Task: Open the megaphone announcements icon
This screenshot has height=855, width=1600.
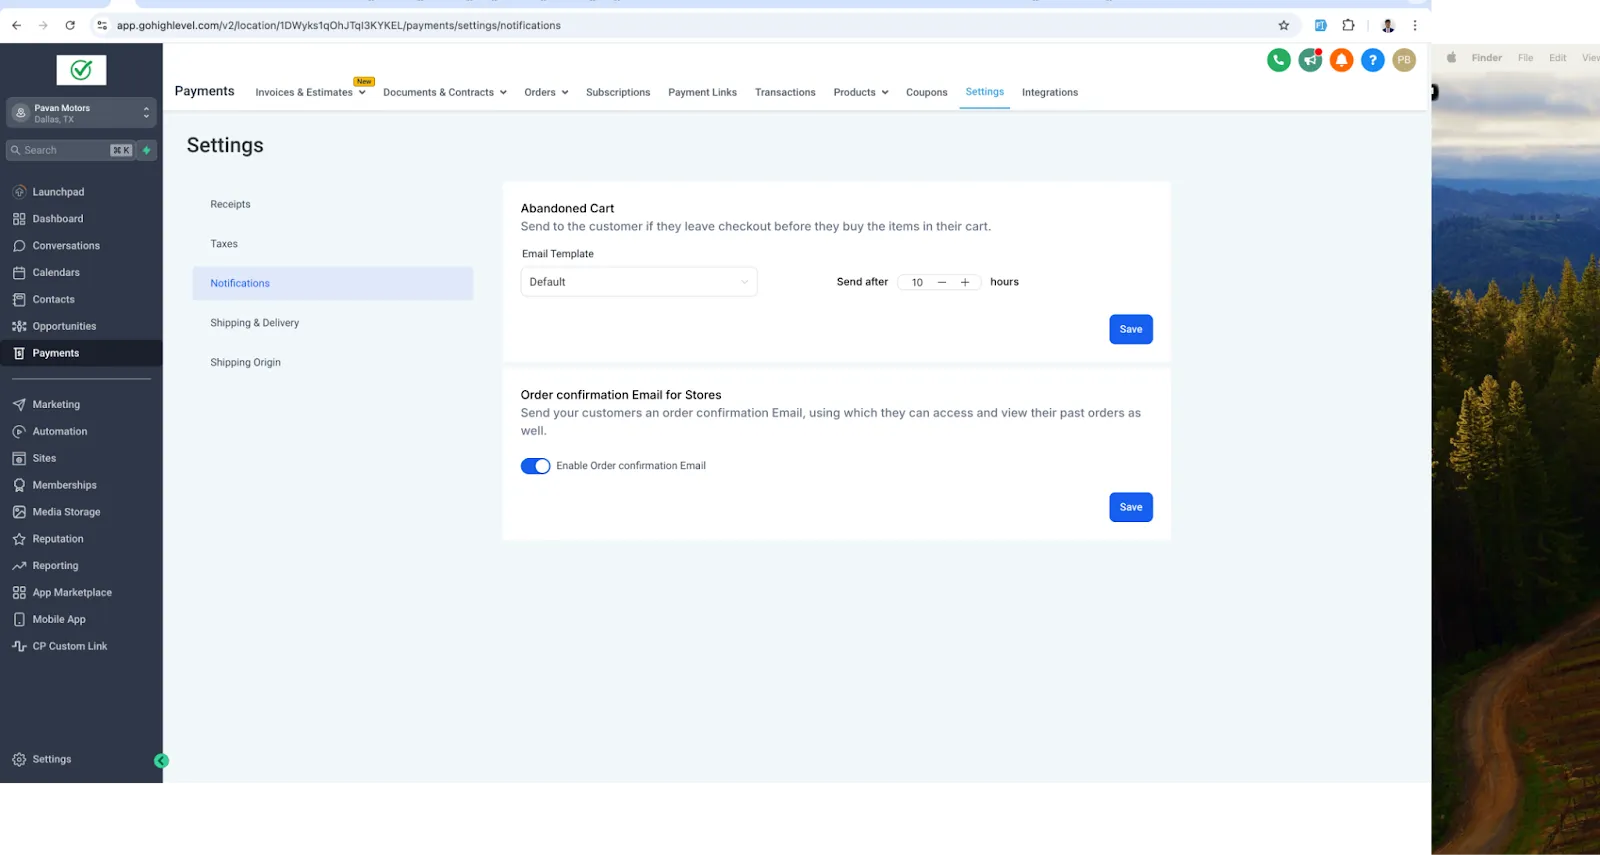Action: [1310, 60]
